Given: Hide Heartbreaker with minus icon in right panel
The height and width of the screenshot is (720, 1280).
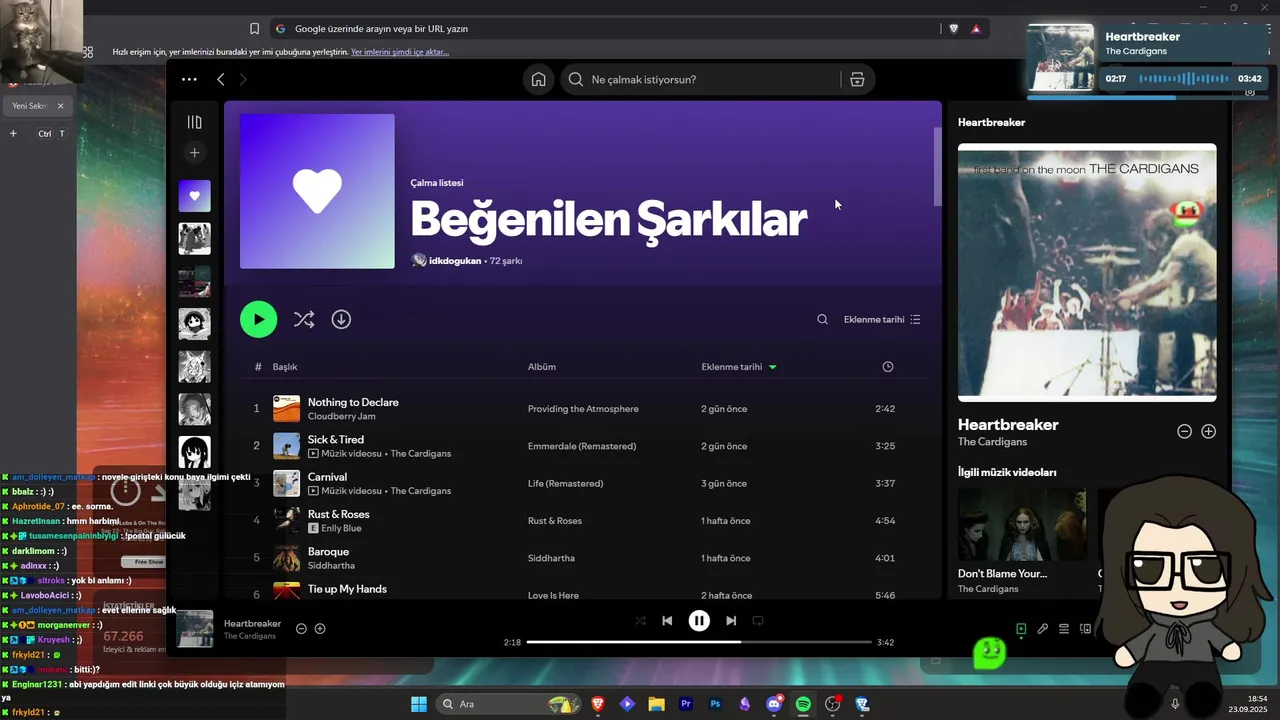Looking at the screenshot, I should (1184, 432).
